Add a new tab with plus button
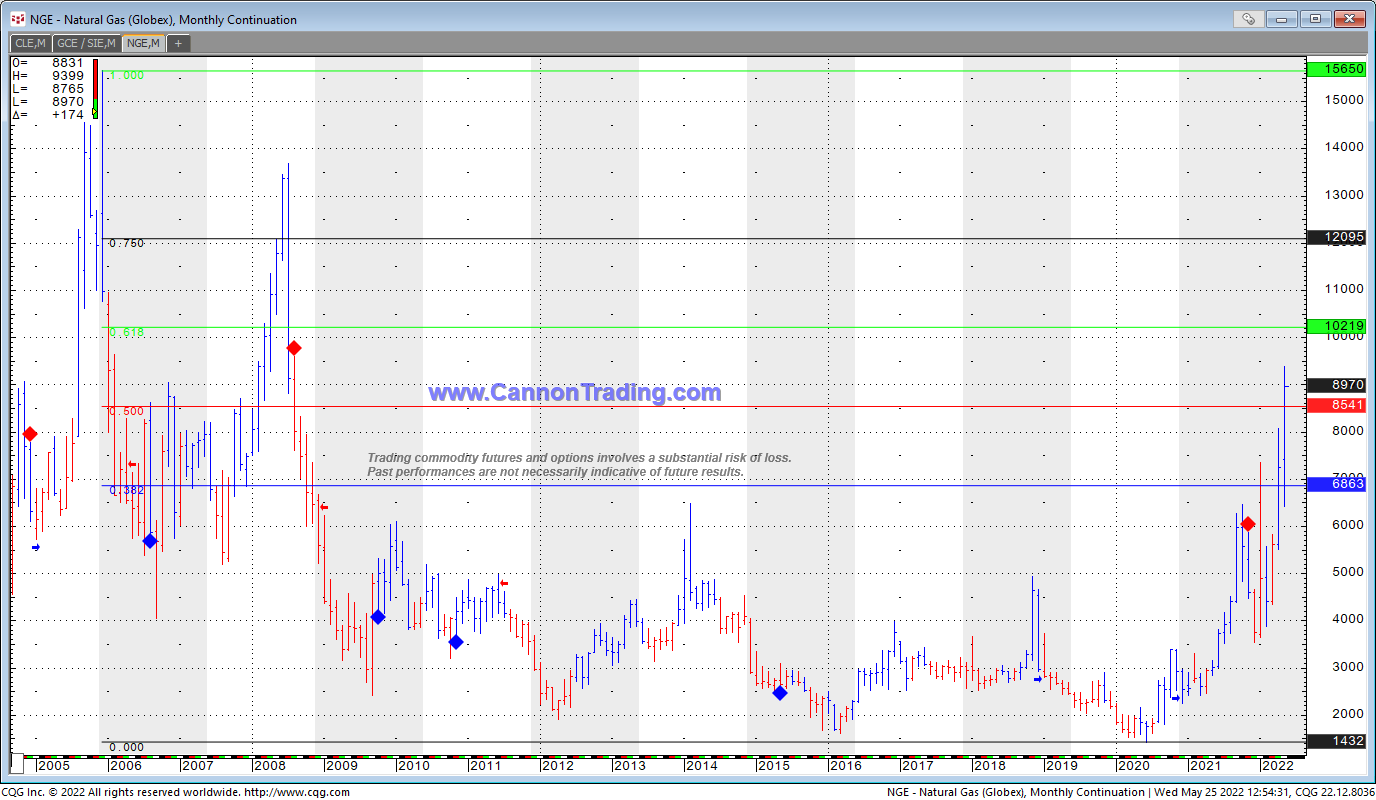Viewport: 1376px width, 800px height. click(x=178, y=43)
